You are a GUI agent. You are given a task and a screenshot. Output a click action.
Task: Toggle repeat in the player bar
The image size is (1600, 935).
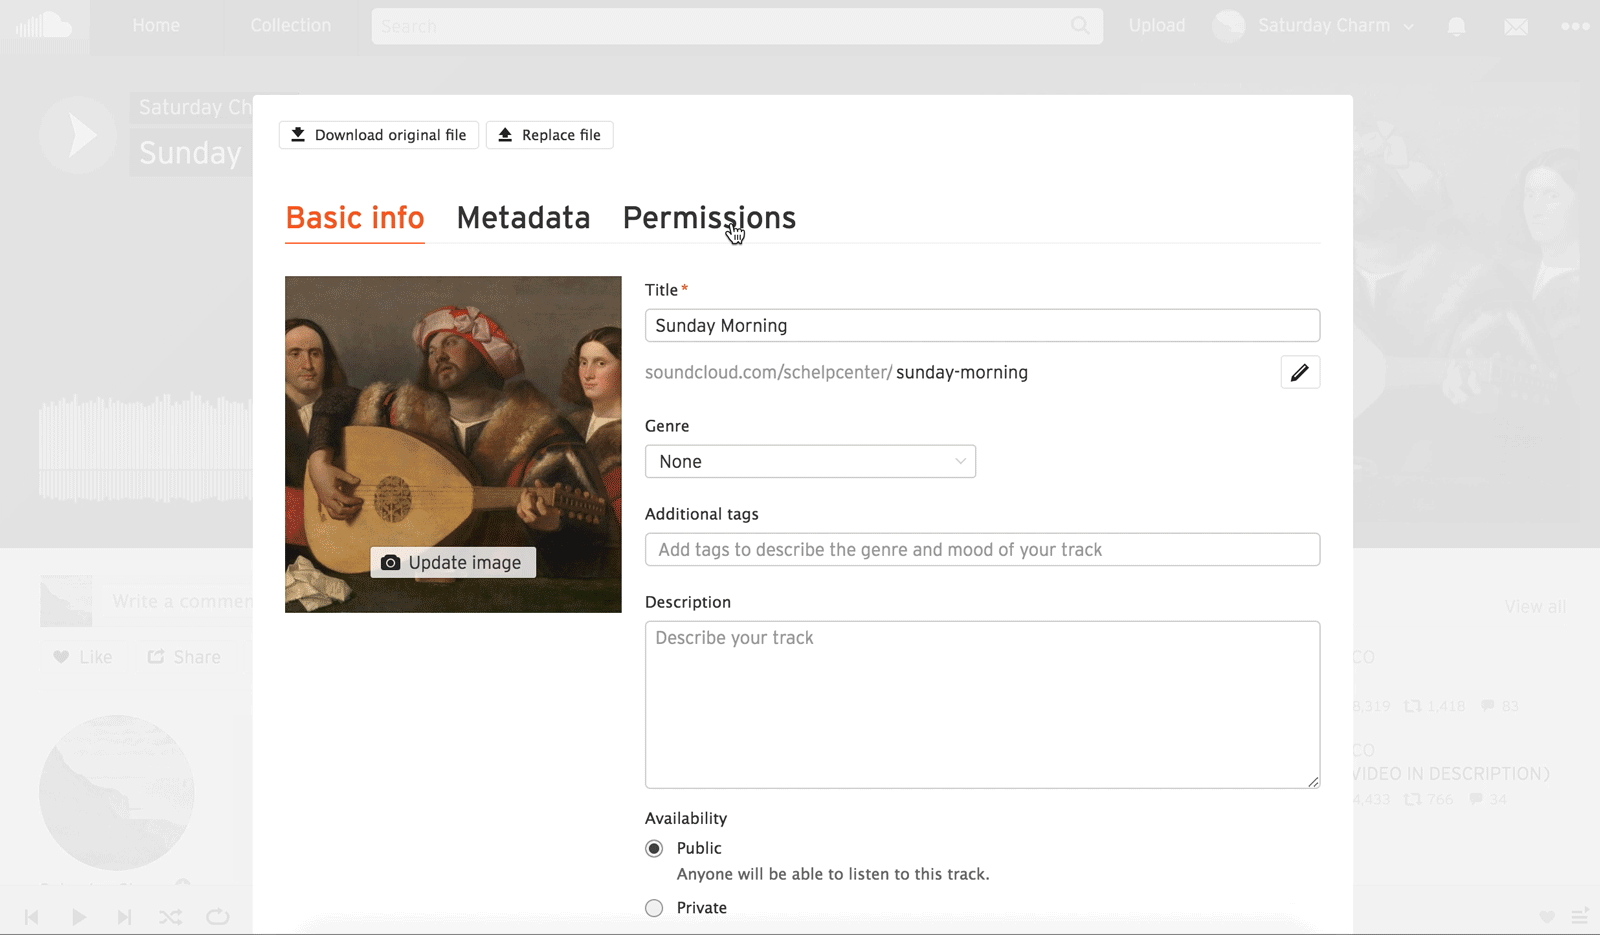[217, 917]
